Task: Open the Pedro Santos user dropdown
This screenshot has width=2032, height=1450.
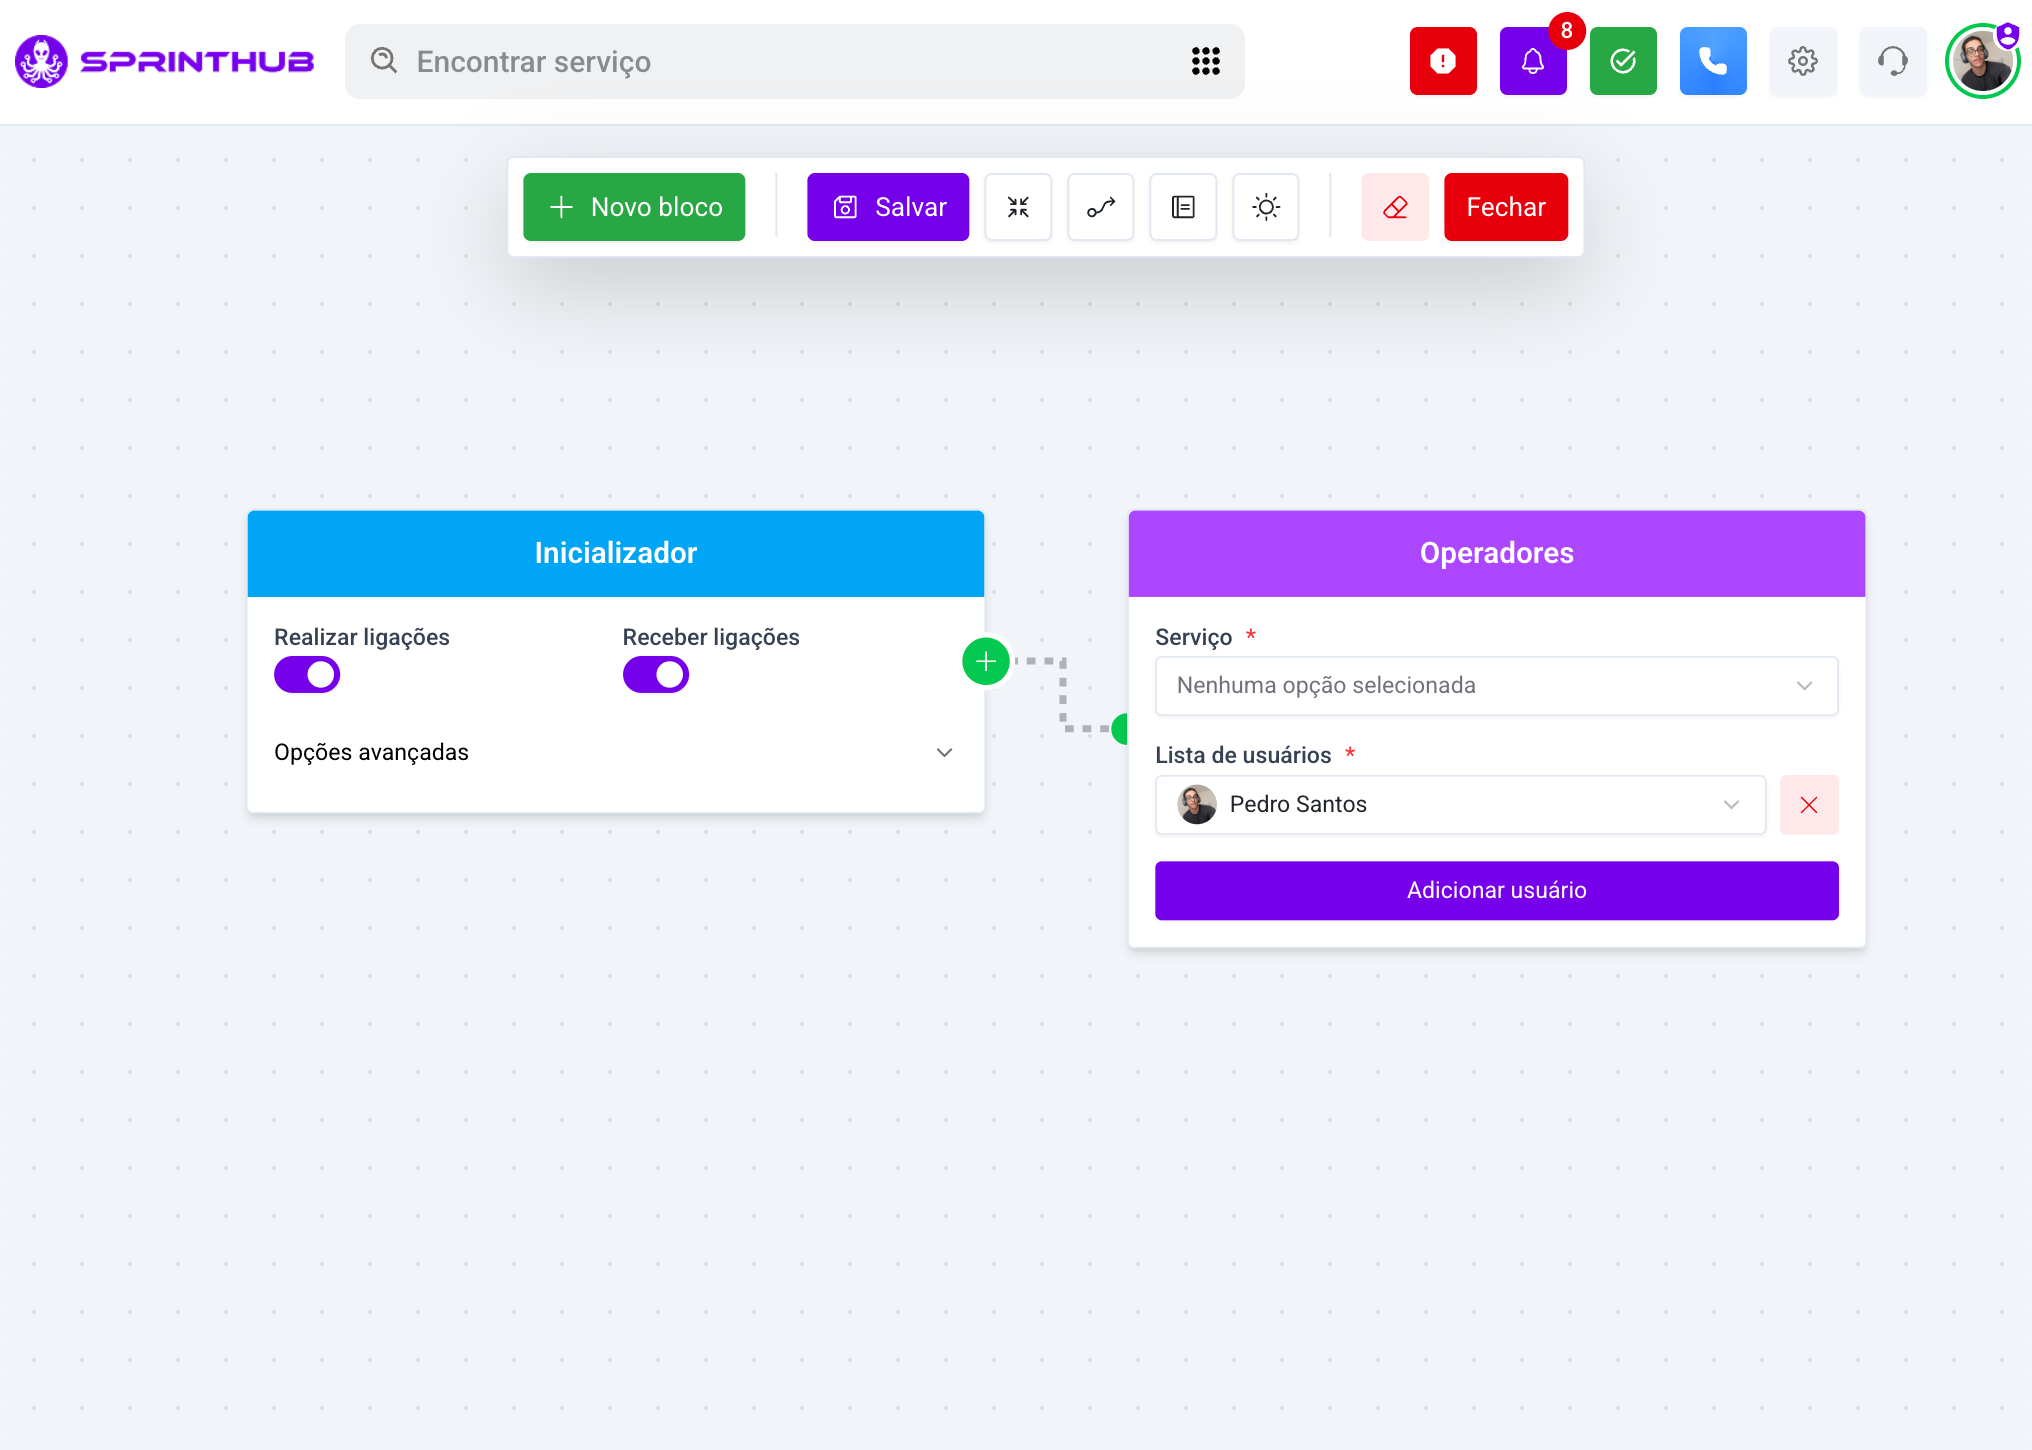Action: click(x=1460, y=805)
